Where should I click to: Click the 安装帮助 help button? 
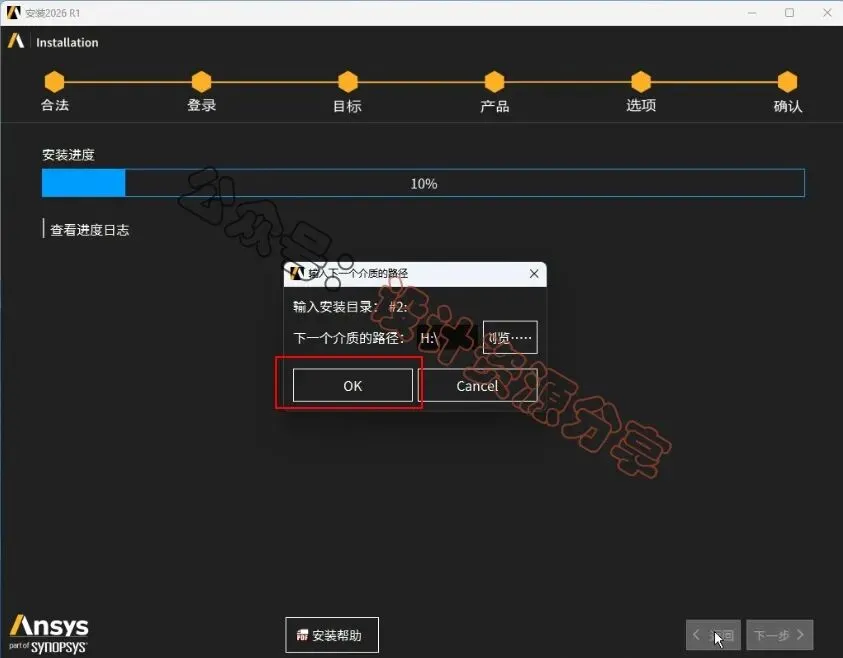(332, 635)
